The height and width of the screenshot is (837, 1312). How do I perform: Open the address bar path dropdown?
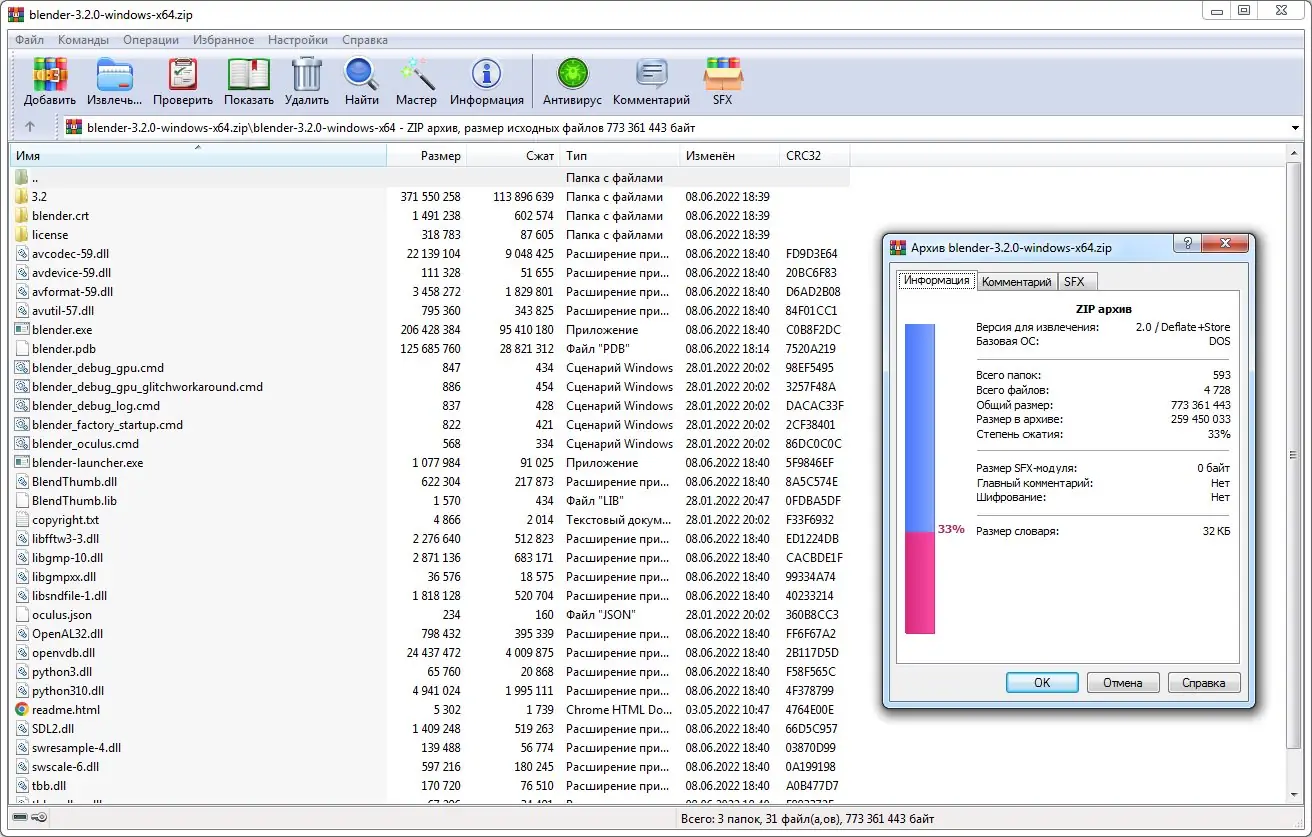(x=1296, y=128)
